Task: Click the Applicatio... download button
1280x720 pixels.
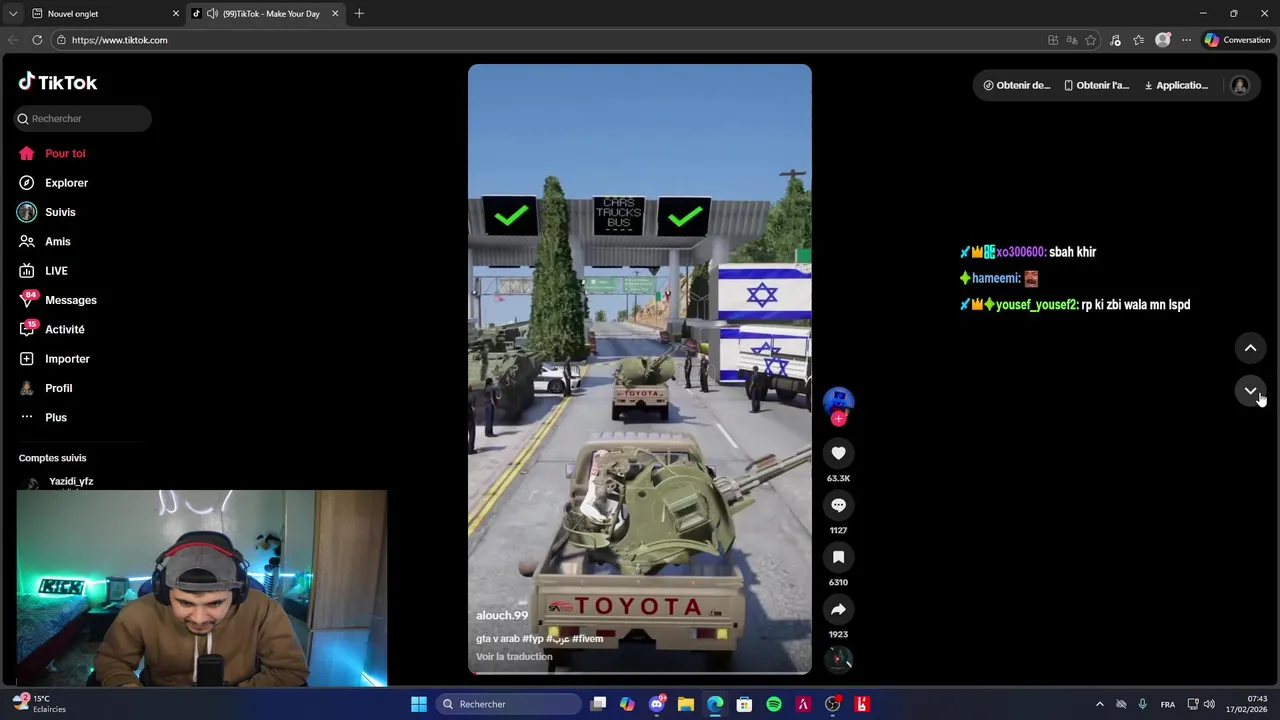Action: coord(1176,85)
